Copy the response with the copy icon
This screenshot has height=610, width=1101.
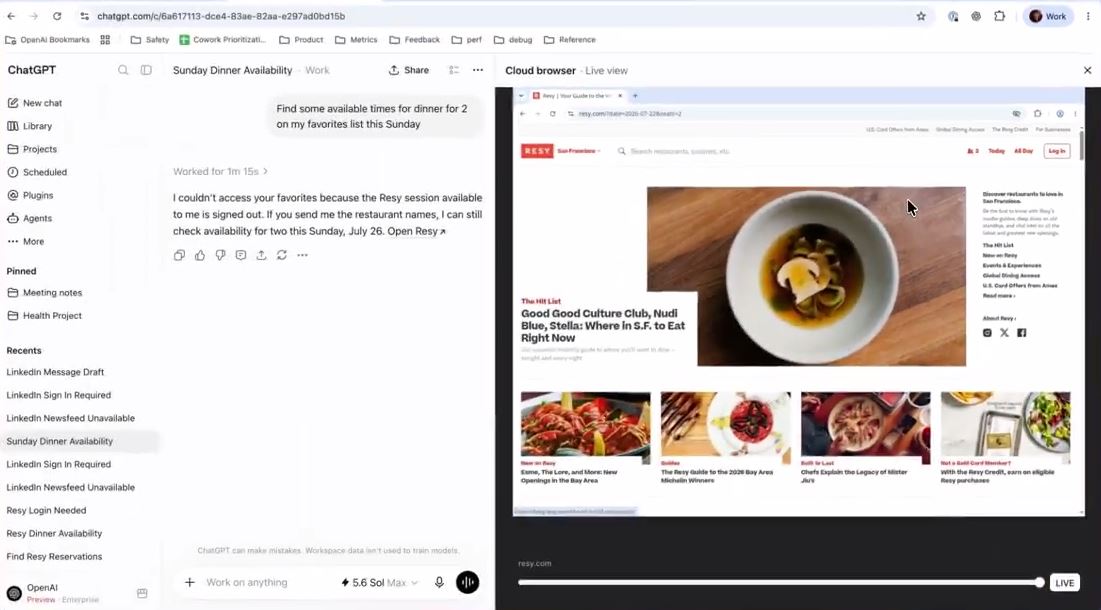point(179,256)
